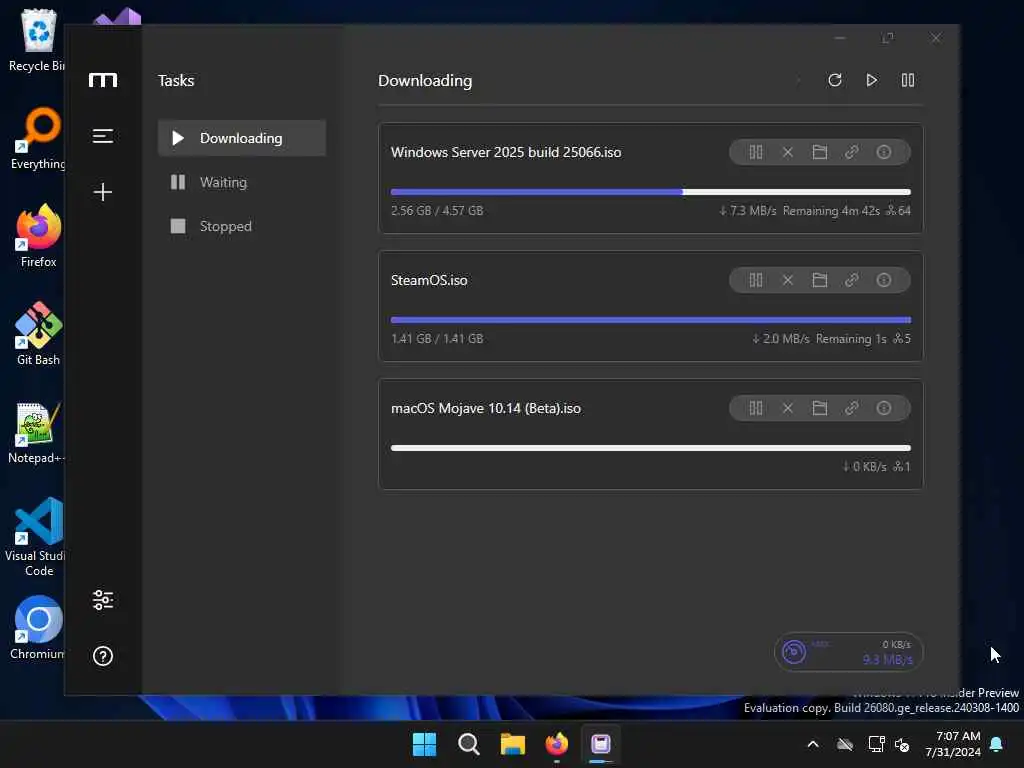
Task: Show info for macOS Mojave iso
Action: tap(884, 408)
